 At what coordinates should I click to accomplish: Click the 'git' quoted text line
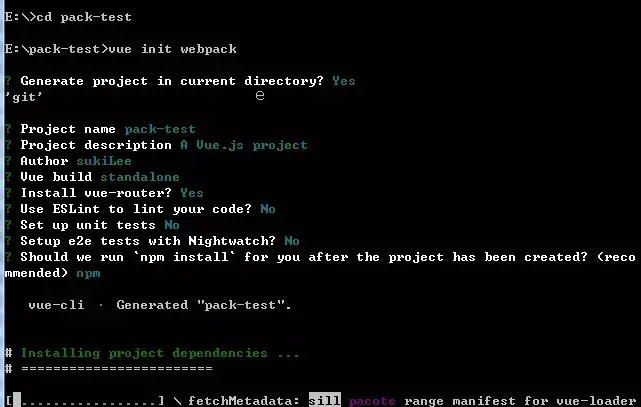tap(24, 97)
